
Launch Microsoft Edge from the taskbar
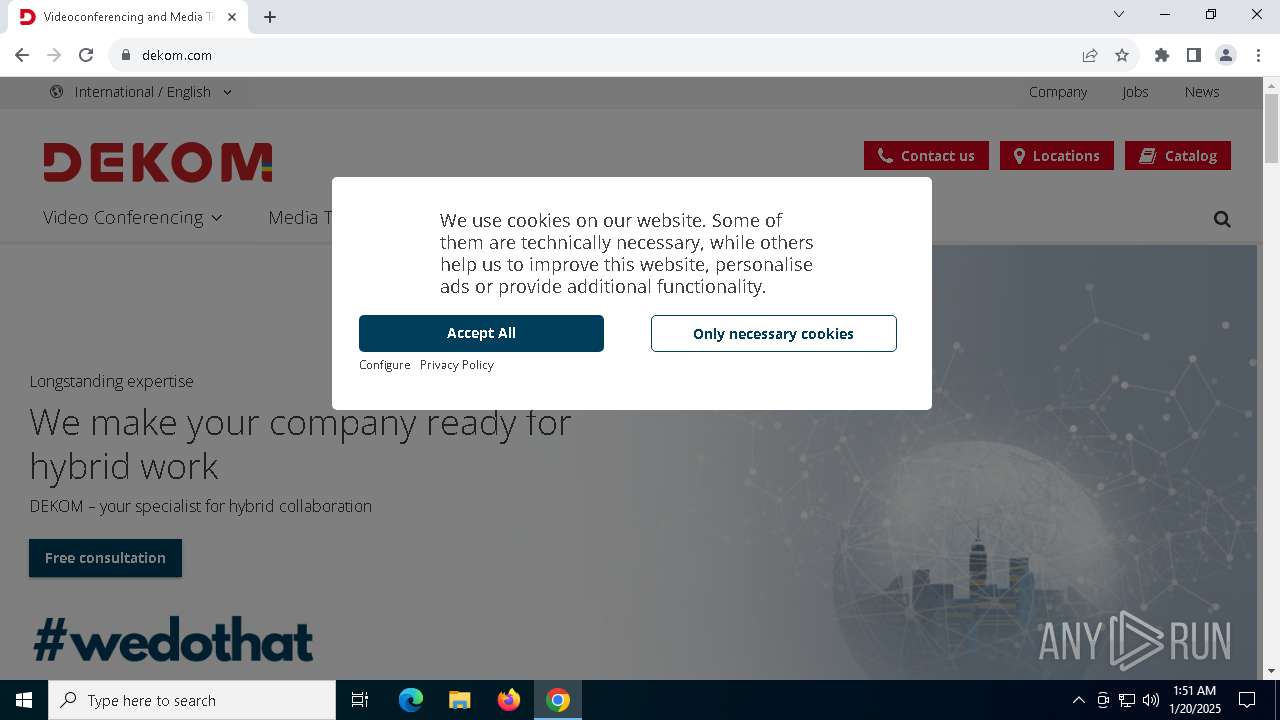411,700
